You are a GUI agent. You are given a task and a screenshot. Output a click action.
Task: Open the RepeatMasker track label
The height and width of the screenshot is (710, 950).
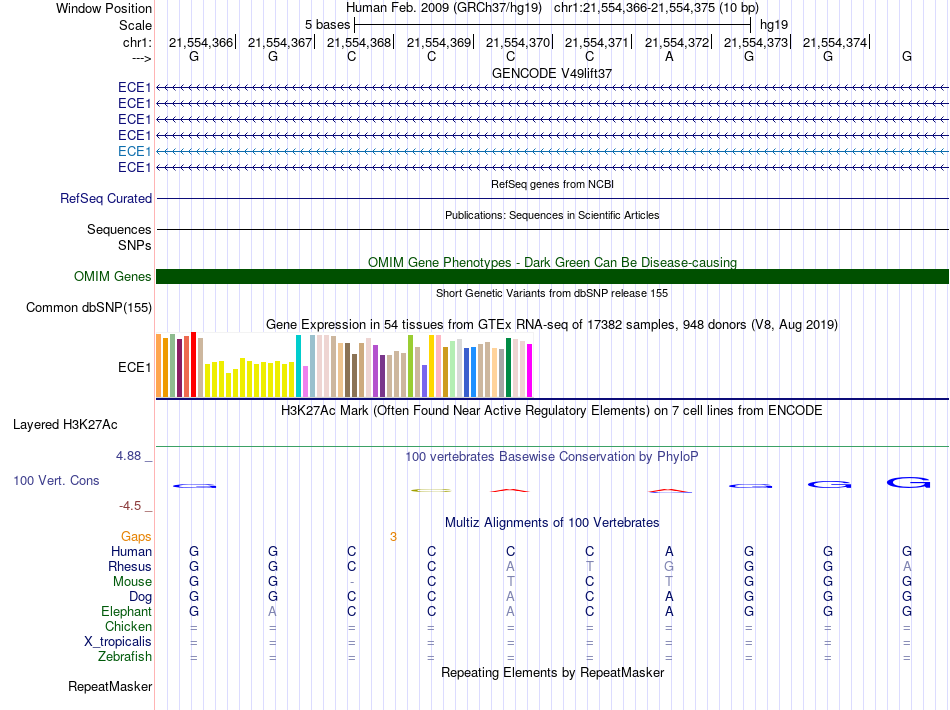pos(110,687)
